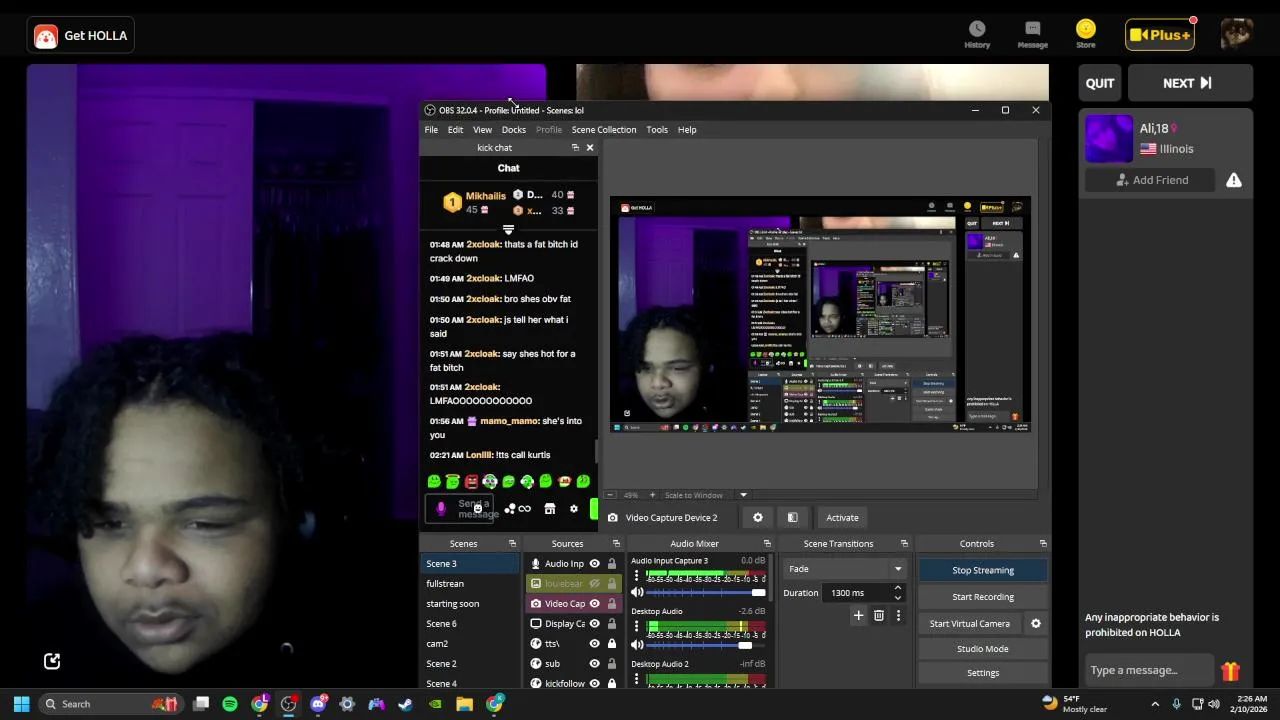Open the HOLLA Message icon
1280x720 pixels.
coord(1032,34)
